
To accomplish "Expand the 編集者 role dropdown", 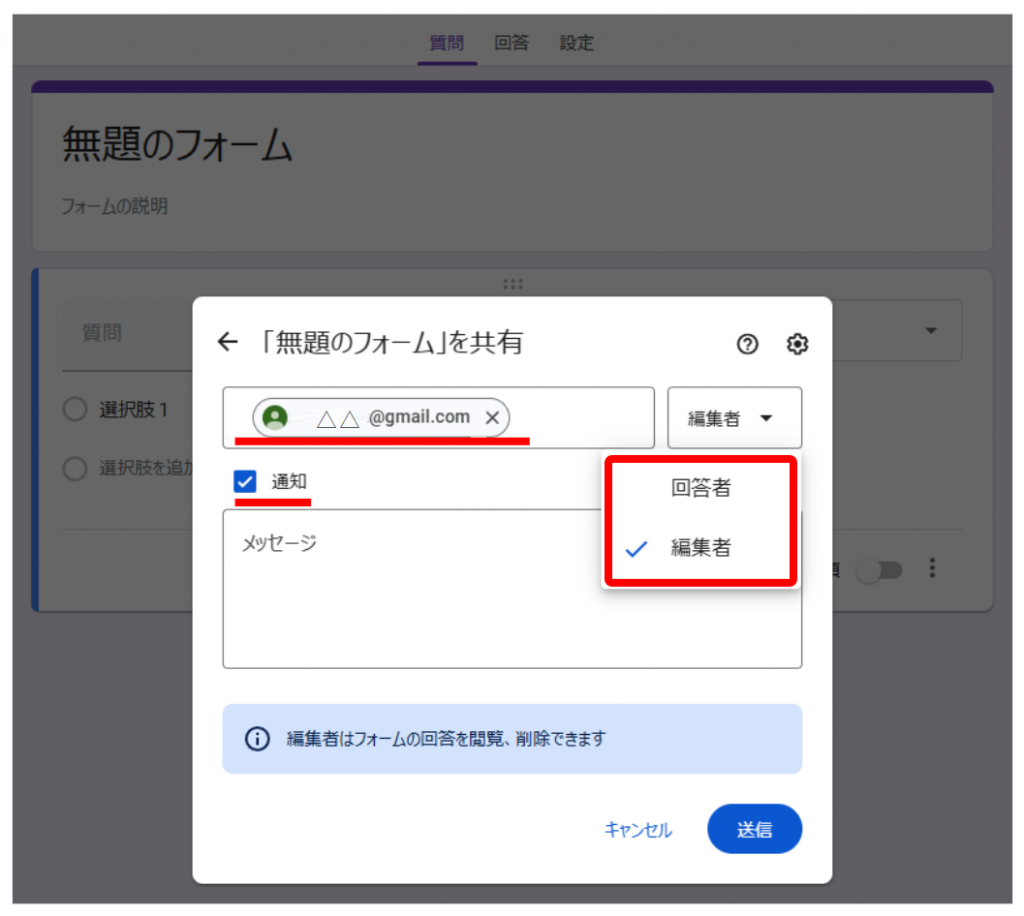I will tap(734, 418).
